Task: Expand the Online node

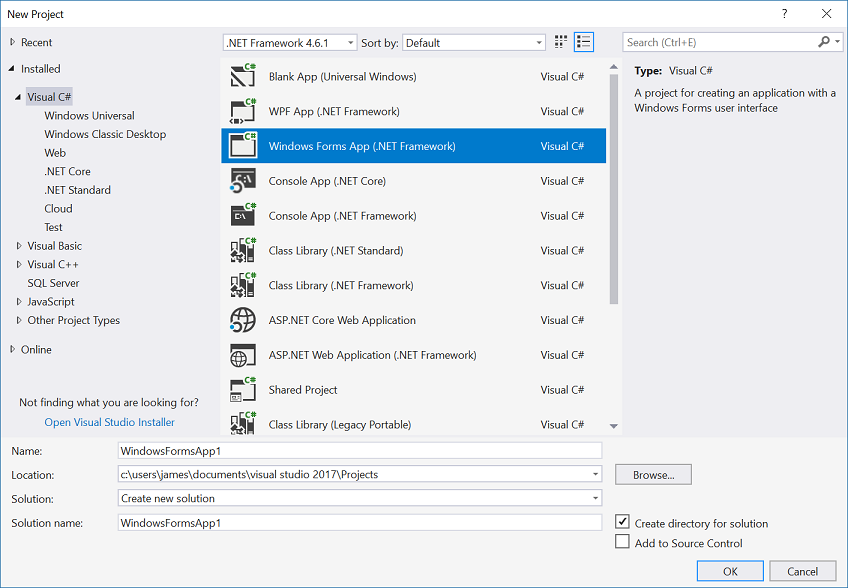Action: [12, 349]
